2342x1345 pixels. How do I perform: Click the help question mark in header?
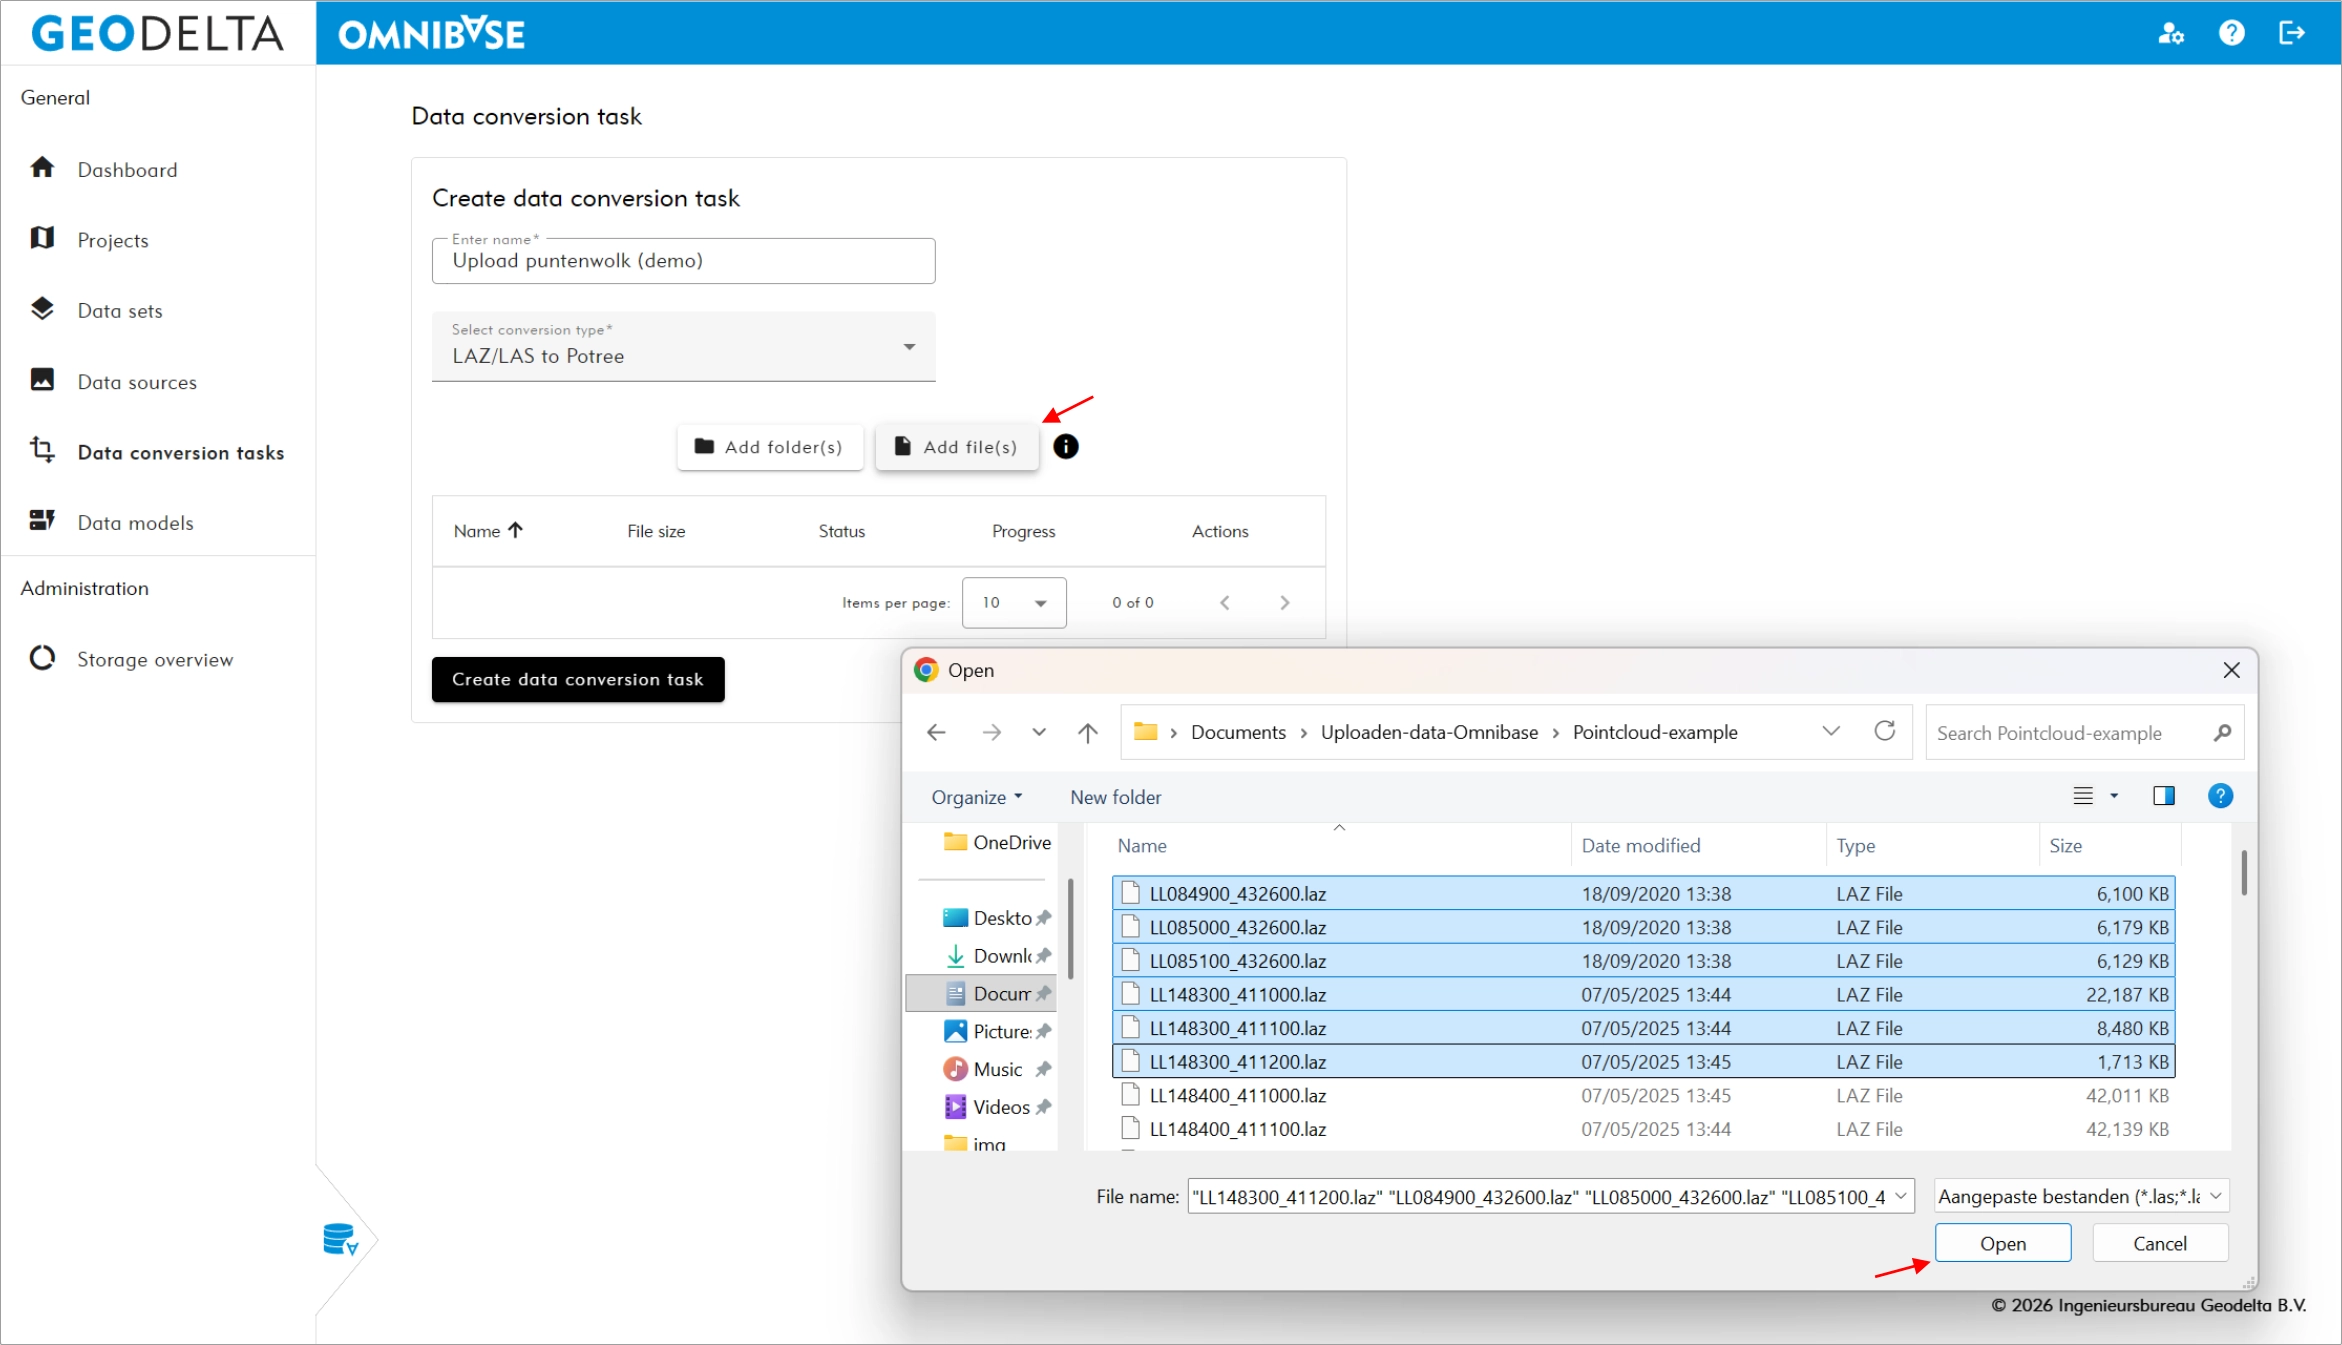[2231, 33]
